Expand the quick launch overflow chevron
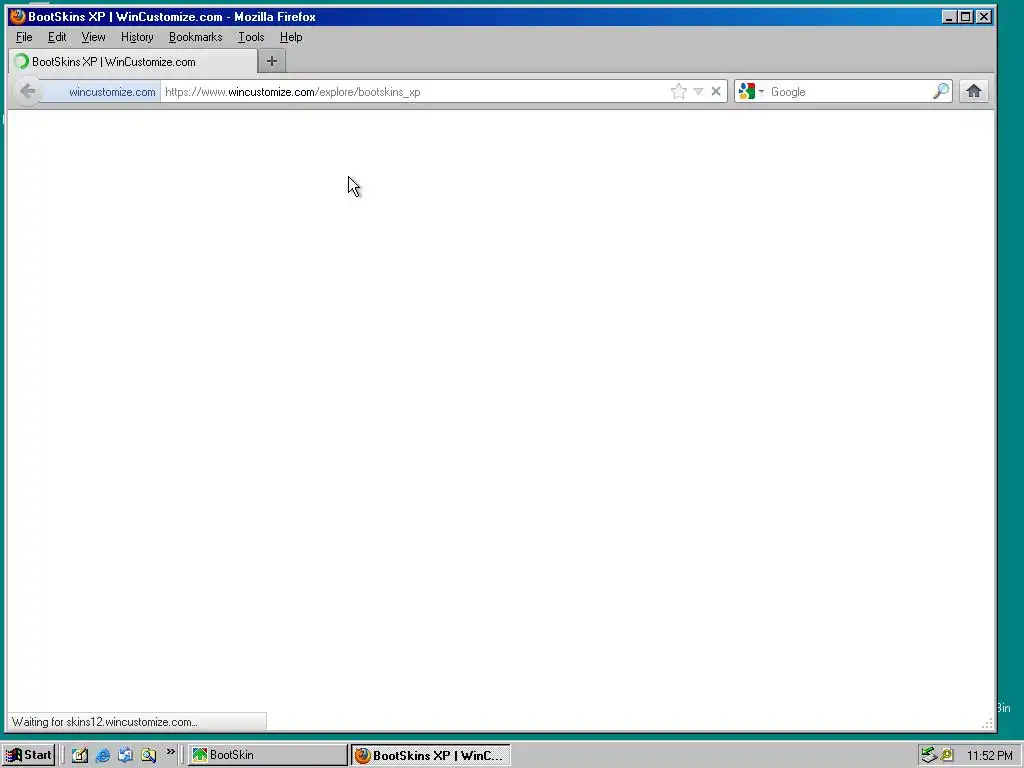Image resolution: width=1024 pixels, height=768 pixels. coord(170,752)
